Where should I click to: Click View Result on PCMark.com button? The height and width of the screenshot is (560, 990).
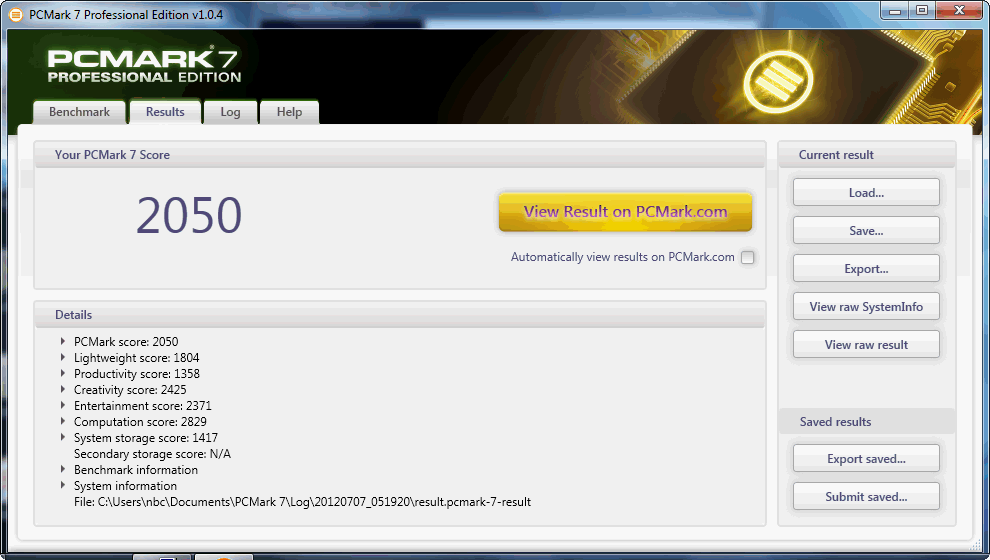(625, 211)
